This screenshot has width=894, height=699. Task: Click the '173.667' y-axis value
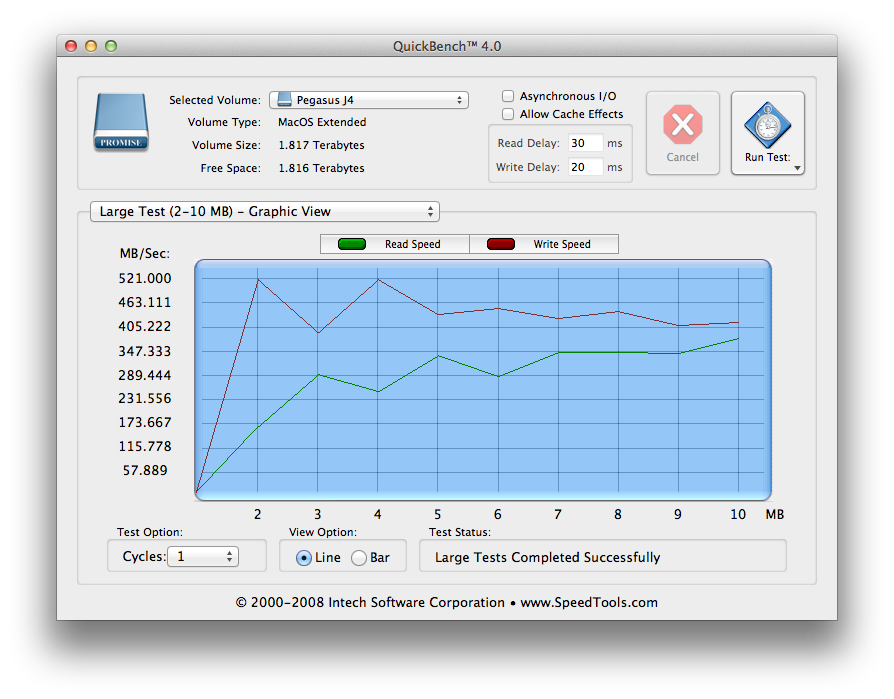point(145,422)
